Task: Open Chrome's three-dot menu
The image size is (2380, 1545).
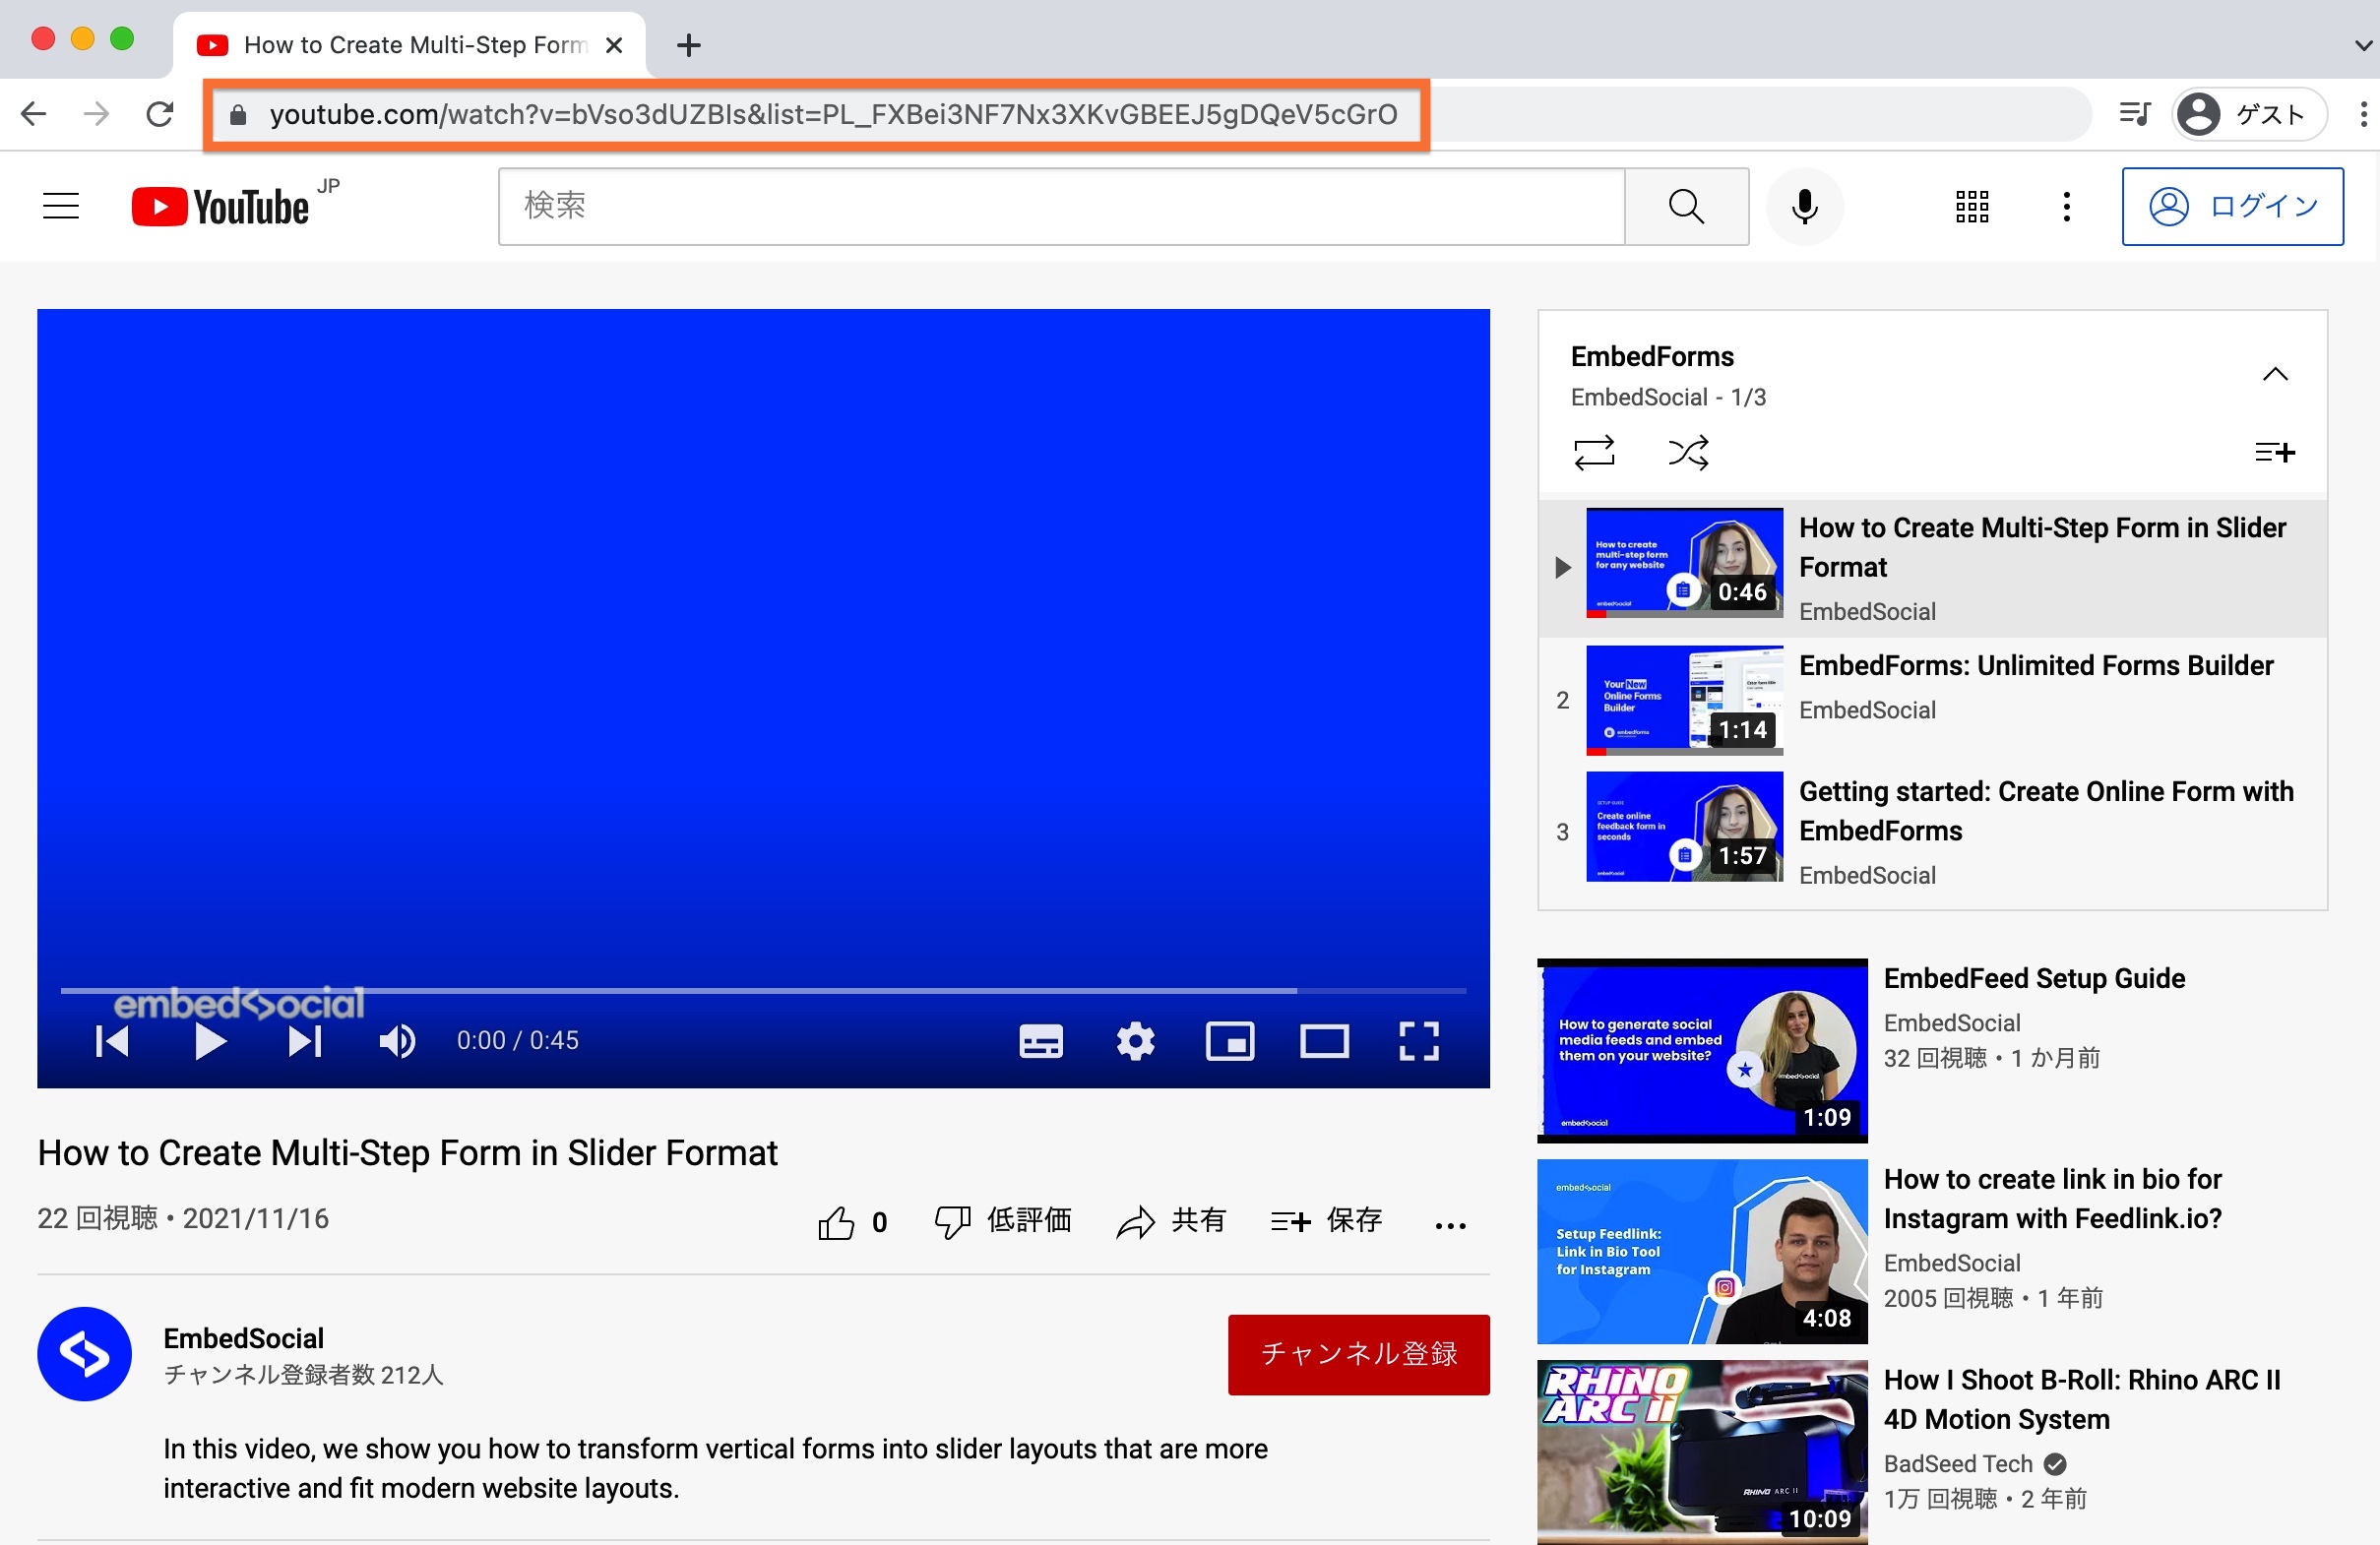Action: (2362, 114)
